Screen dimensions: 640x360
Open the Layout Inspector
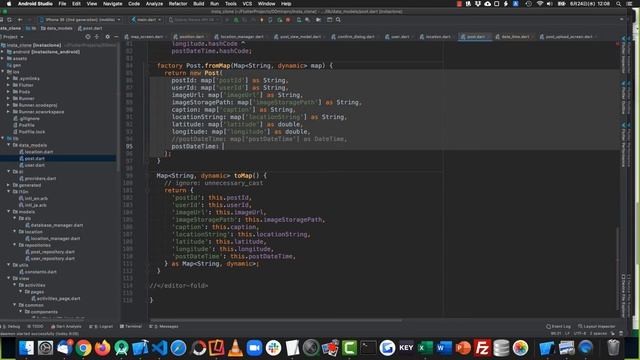click(596, 327)
